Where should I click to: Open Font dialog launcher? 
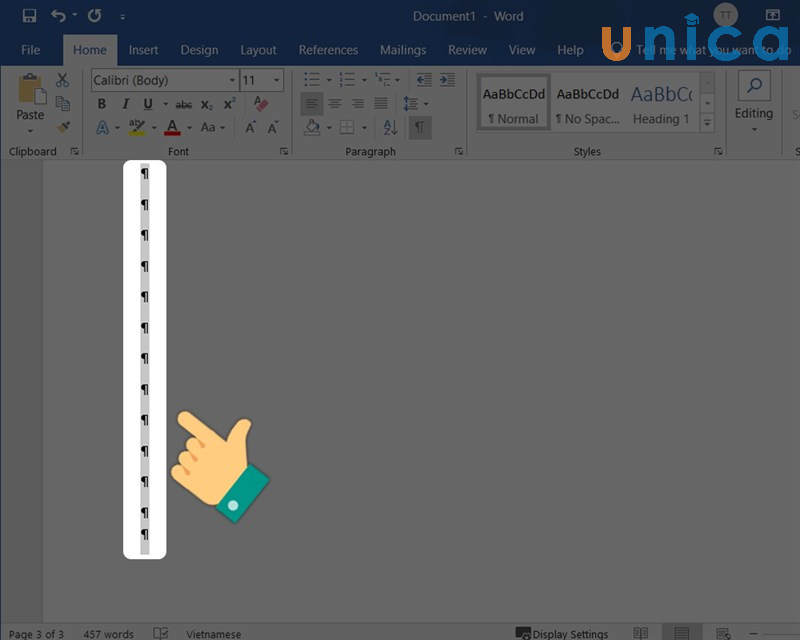click(284, 151)
